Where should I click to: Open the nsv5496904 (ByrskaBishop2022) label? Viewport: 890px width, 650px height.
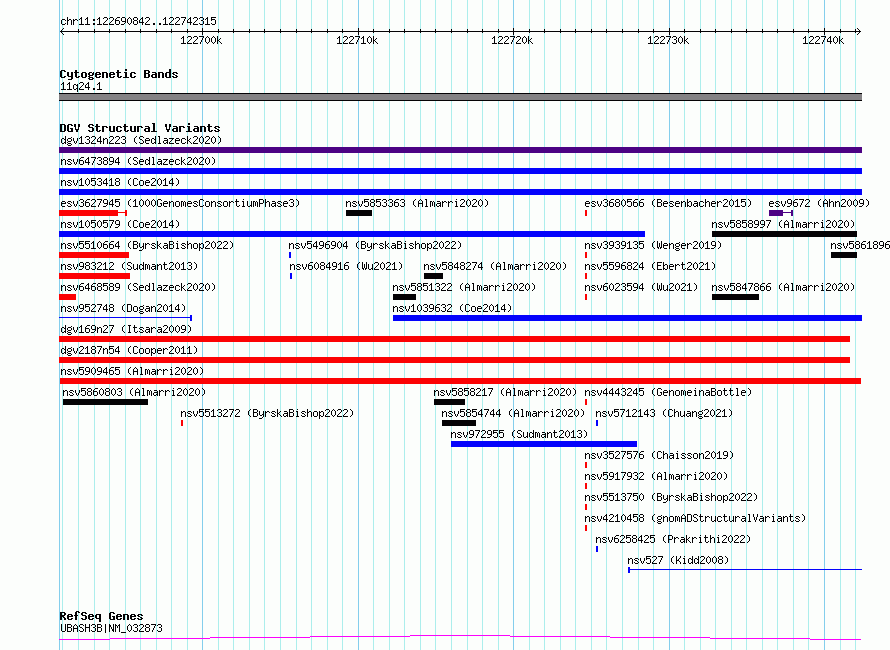coord(375,245)
